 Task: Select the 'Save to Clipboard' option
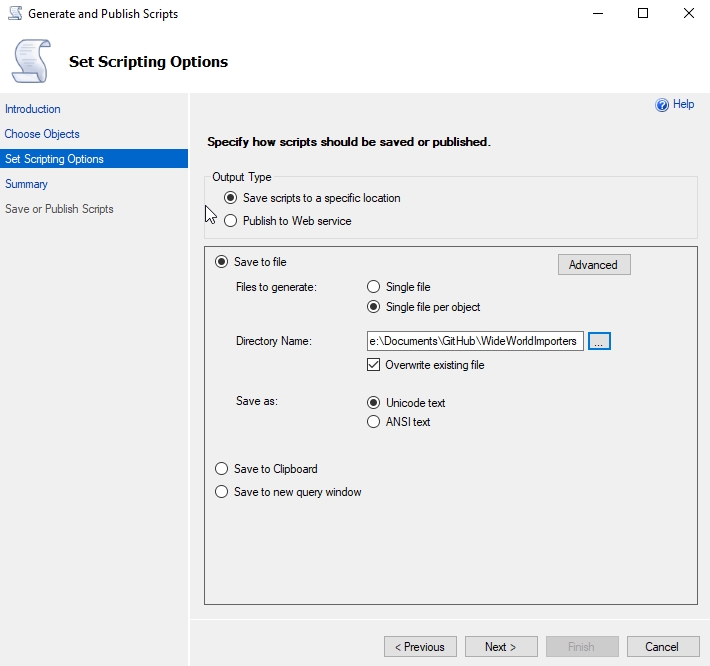click(x=222, y=469)
